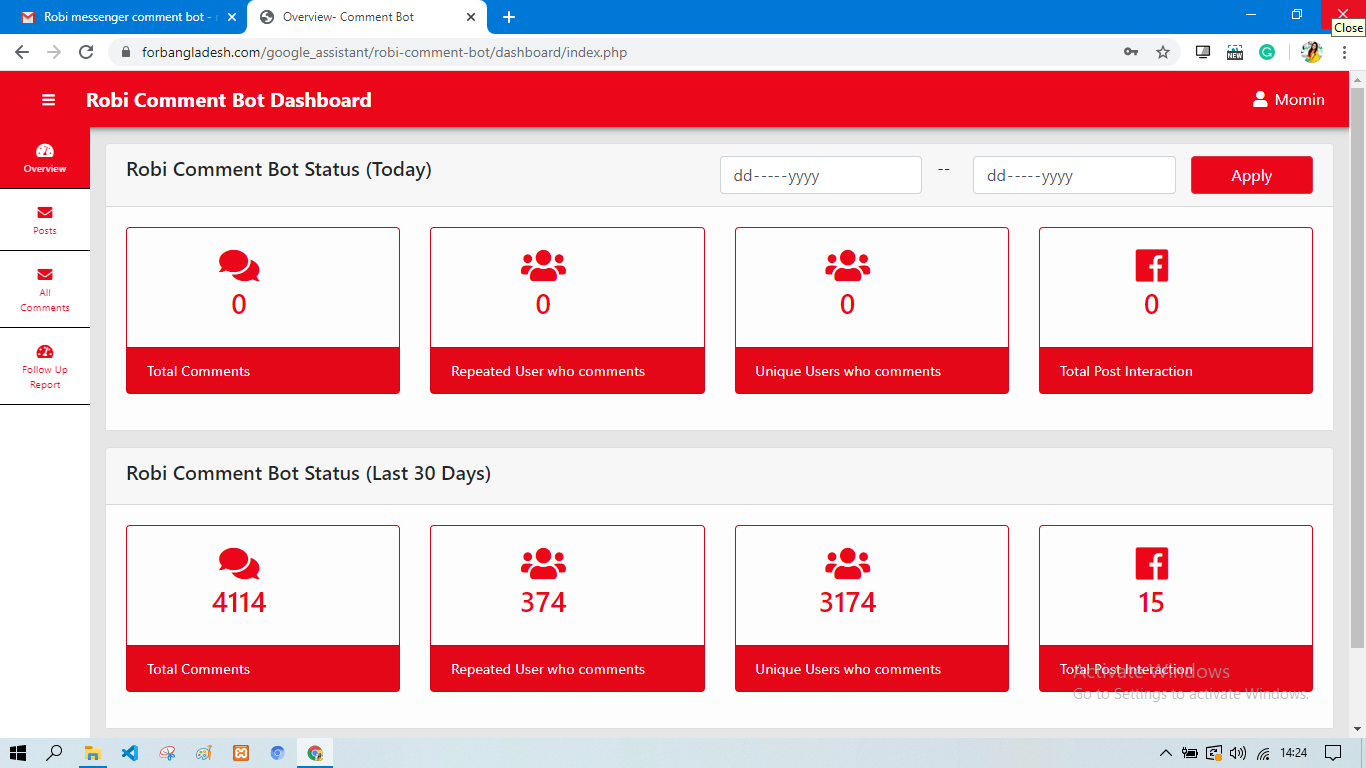Screen dimensions: 1366x768
Task: Bookmark this page with star icon
Action: (x=1163, y=52)
